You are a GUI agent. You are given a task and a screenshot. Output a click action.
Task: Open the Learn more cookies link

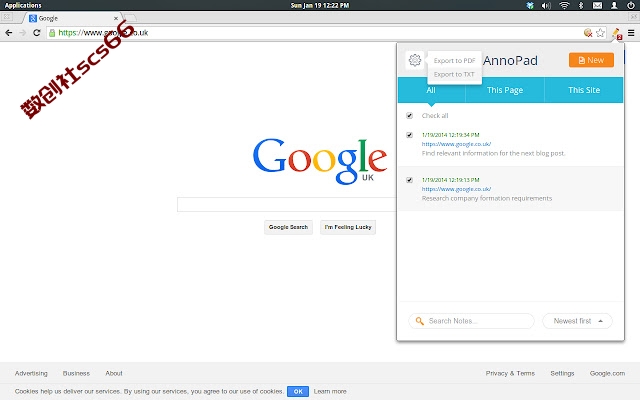tap(330, 391)
